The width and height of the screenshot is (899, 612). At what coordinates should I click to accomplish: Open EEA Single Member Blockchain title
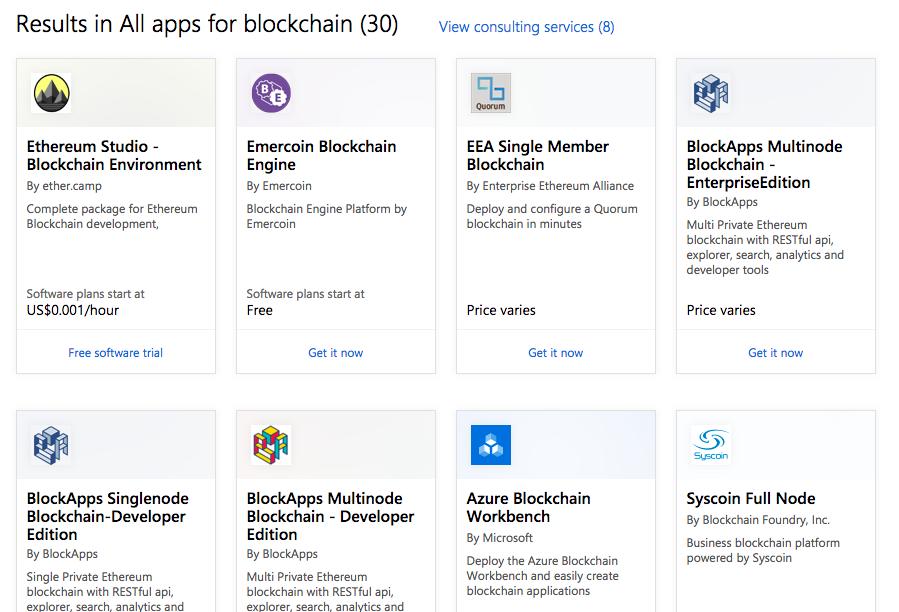point(538,155)
